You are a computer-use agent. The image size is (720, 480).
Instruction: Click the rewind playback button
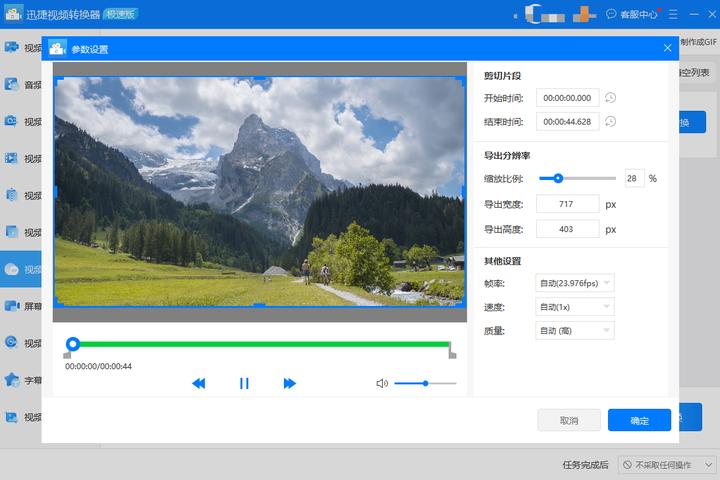[x=198, y=383]
